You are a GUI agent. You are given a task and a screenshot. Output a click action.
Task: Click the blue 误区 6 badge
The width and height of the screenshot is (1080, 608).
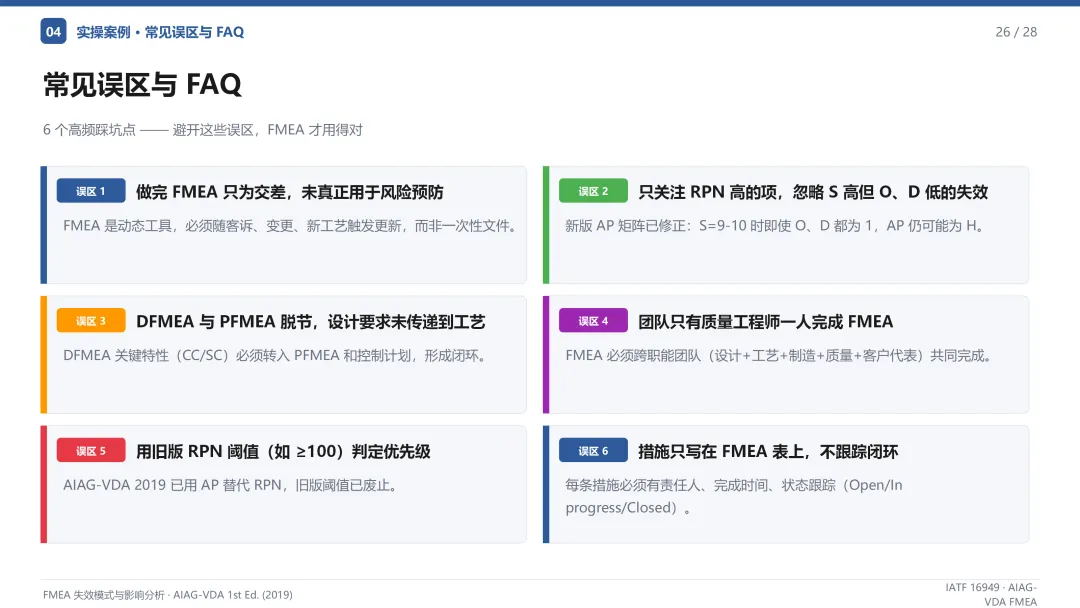point(593,450)
